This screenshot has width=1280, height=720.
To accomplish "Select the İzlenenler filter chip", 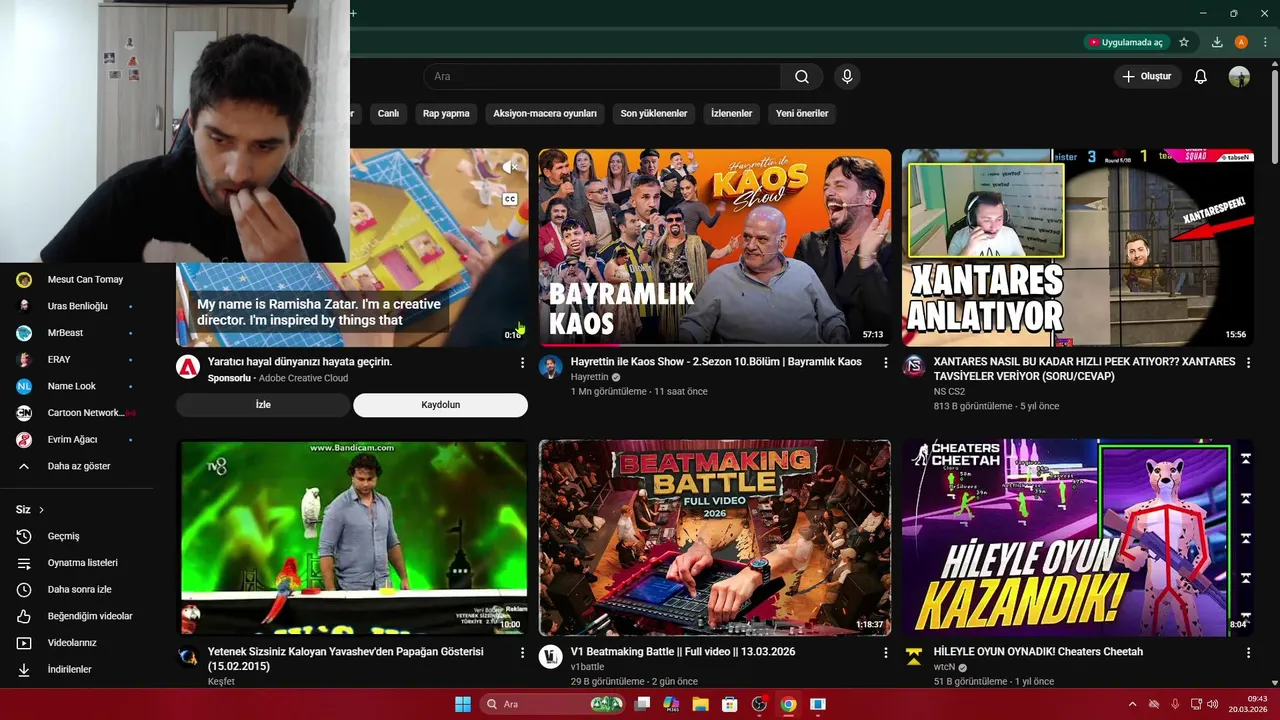I will (x=731, y=114).
